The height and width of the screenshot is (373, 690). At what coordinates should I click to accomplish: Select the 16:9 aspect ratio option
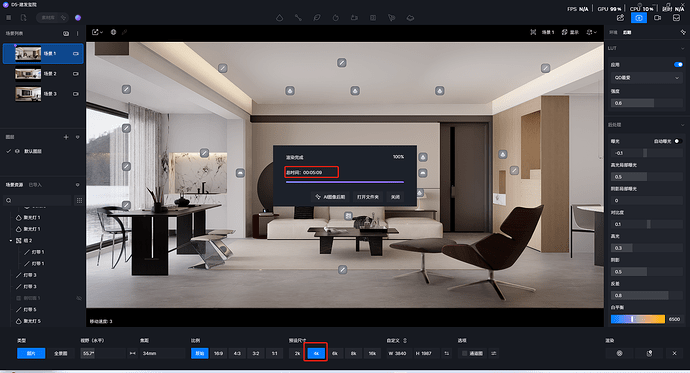[x=218, y=353]
